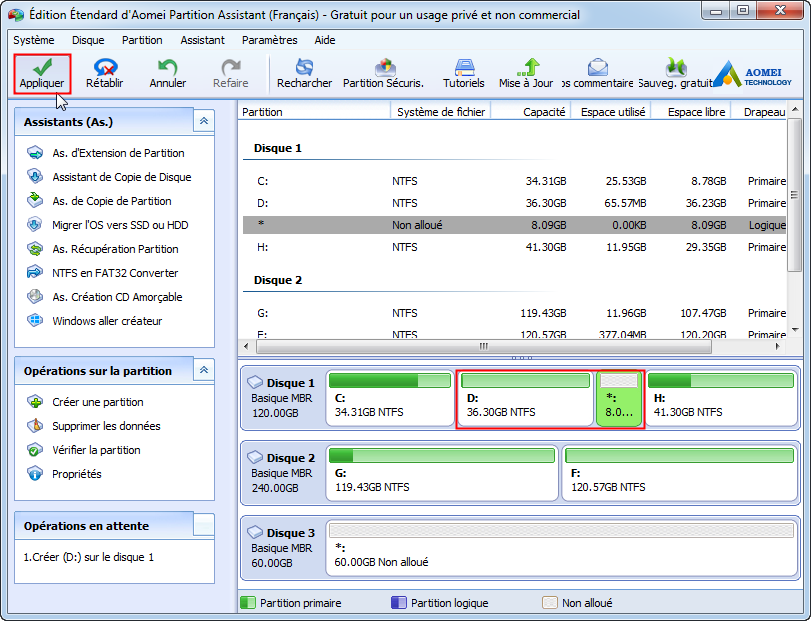Select G: partition row in list

pyautogui.click(x=515, y=313)
